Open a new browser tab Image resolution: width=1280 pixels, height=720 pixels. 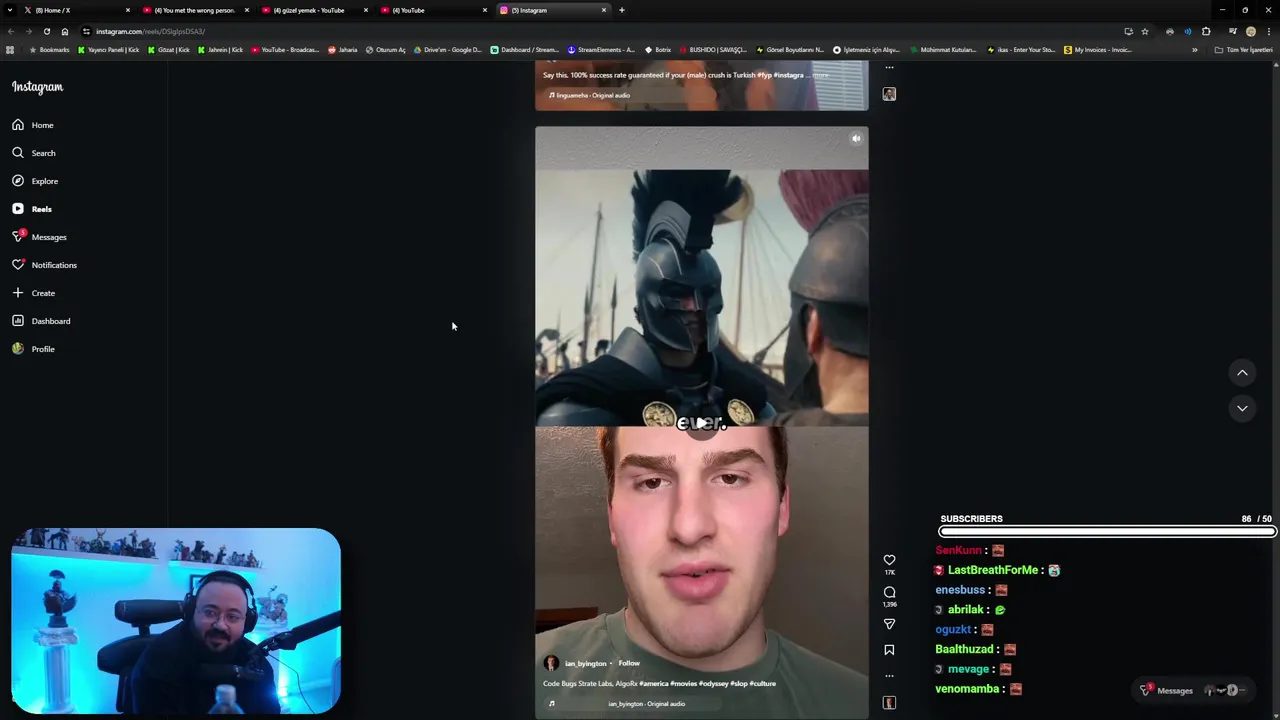point(621,10)
